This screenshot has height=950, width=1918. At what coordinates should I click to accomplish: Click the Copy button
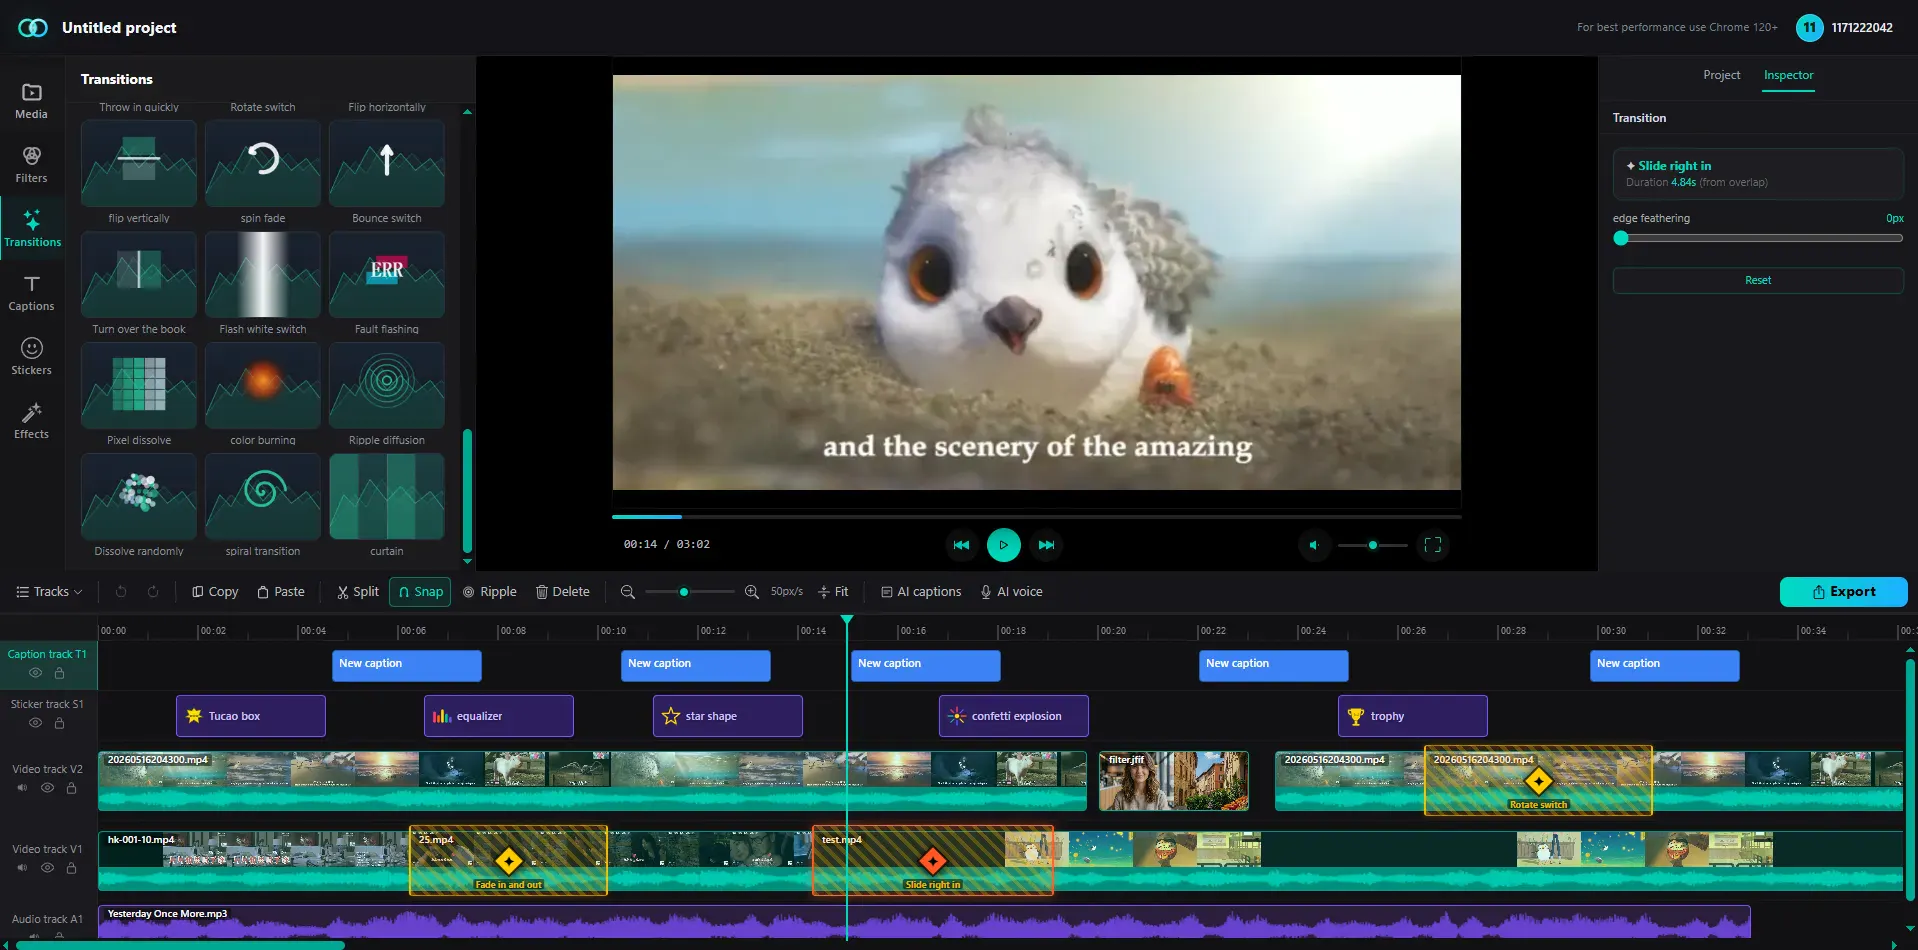click(x=215, y=592)
